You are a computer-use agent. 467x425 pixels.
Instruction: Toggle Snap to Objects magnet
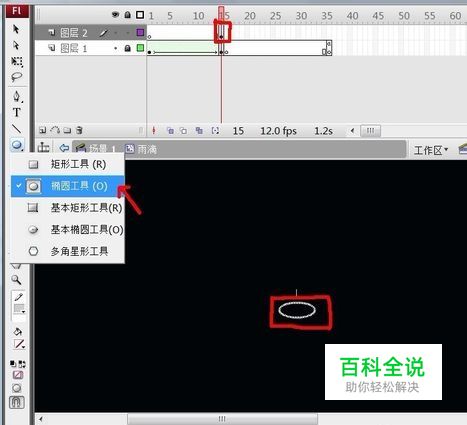coord(17,402)
